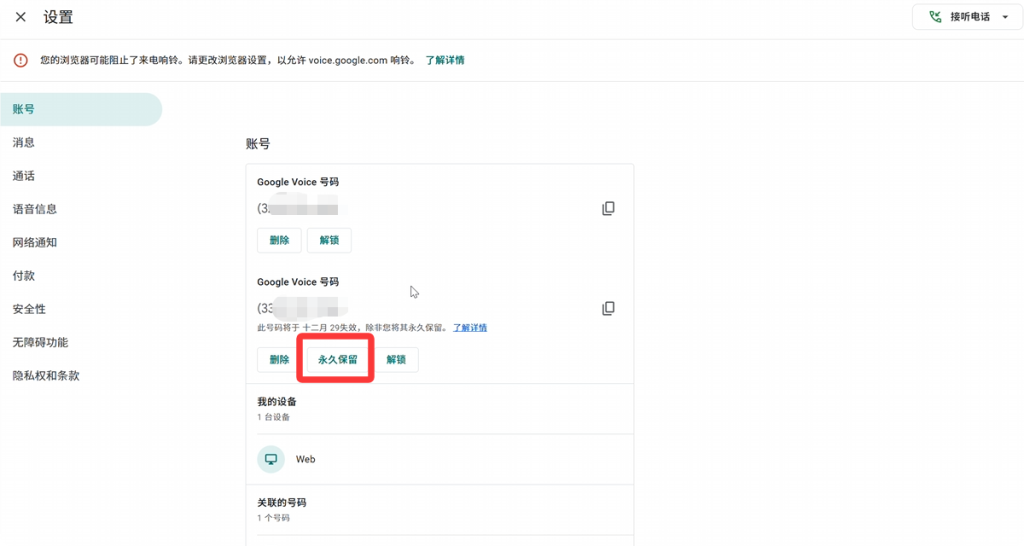Click the red warning alert icon
The width and height of the screenshot is (1024, 546).
(x=21, y=60)
